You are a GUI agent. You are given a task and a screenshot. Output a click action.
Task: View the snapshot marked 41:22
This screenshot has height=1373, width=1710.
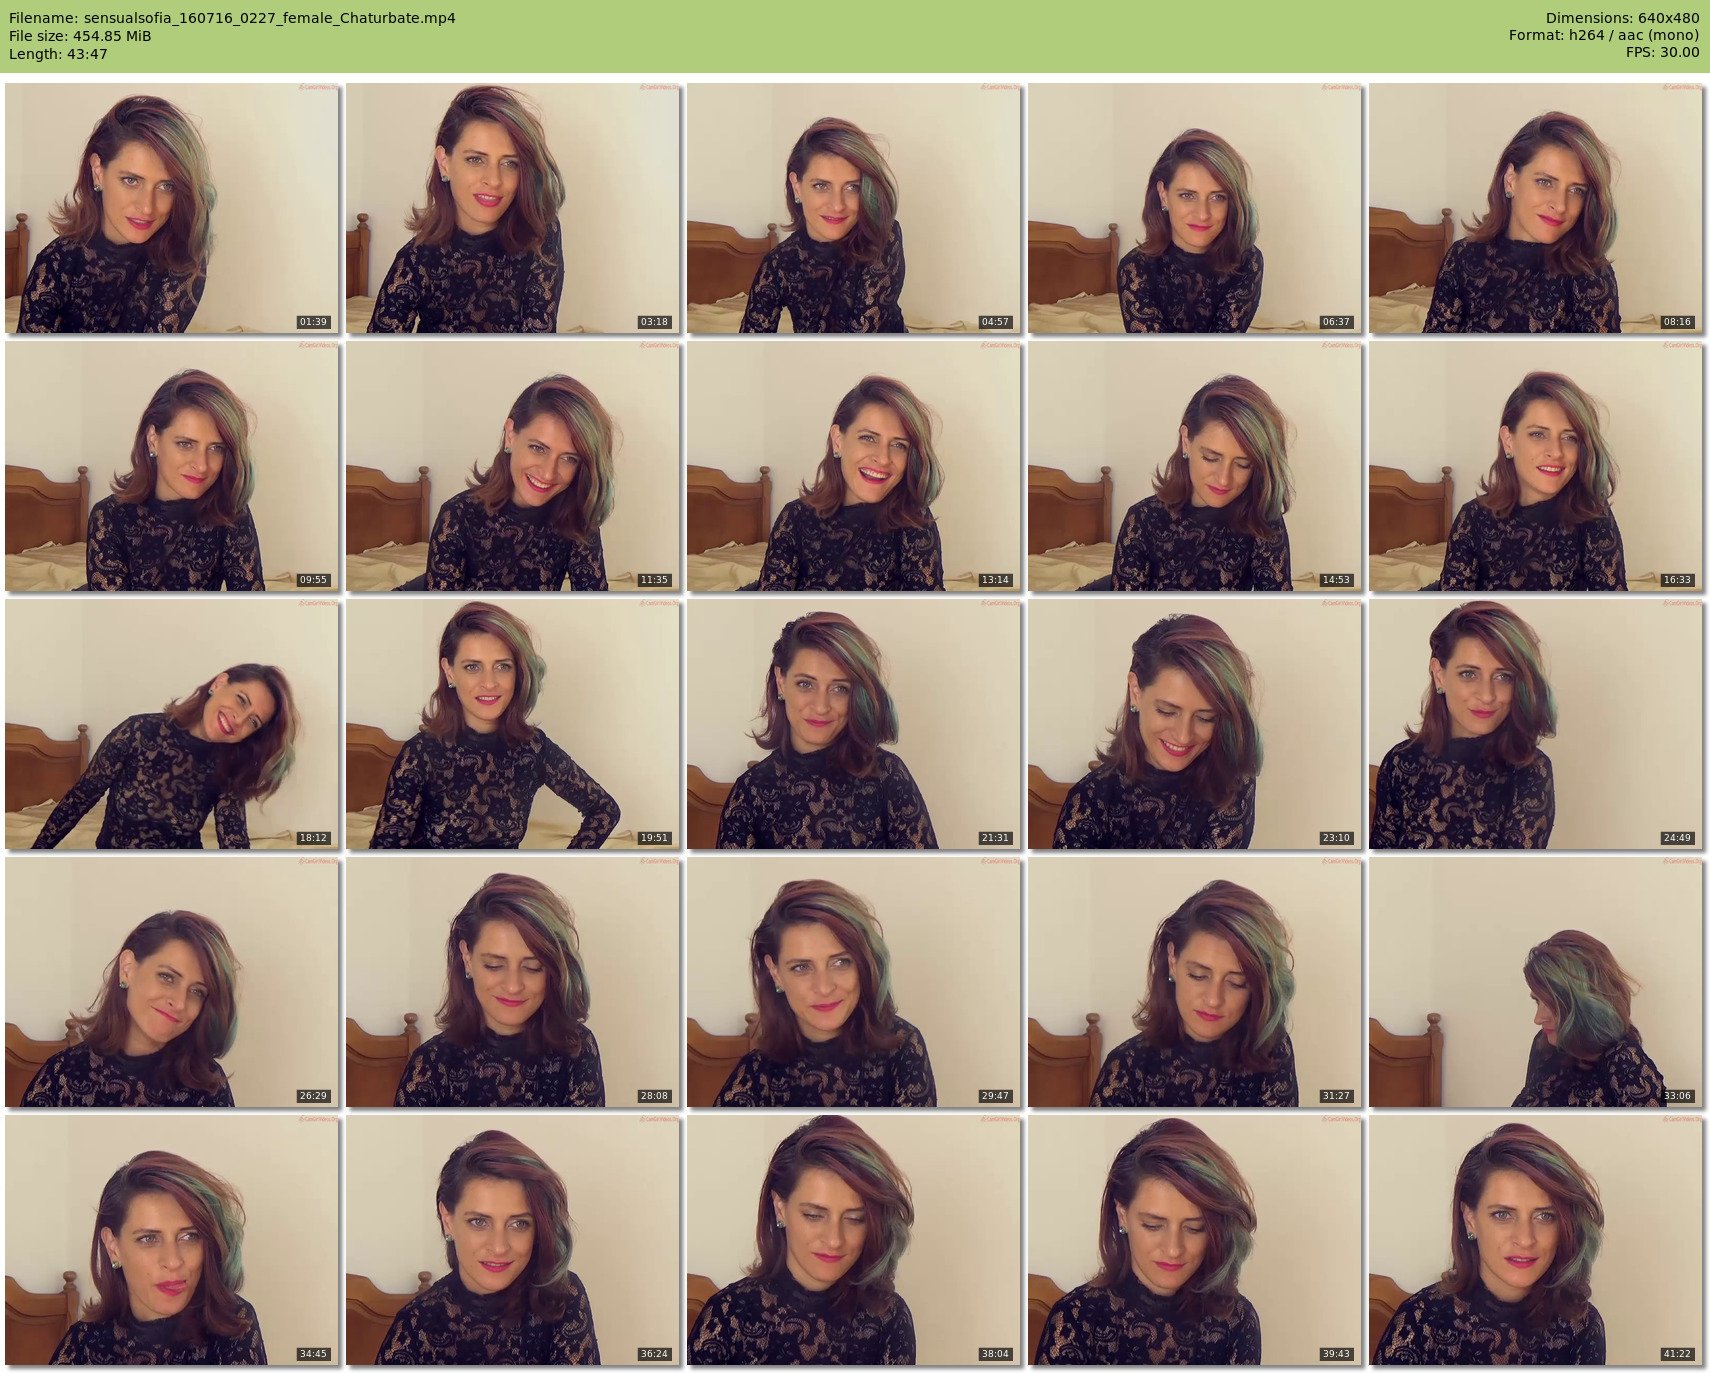click(1536, 1240)
